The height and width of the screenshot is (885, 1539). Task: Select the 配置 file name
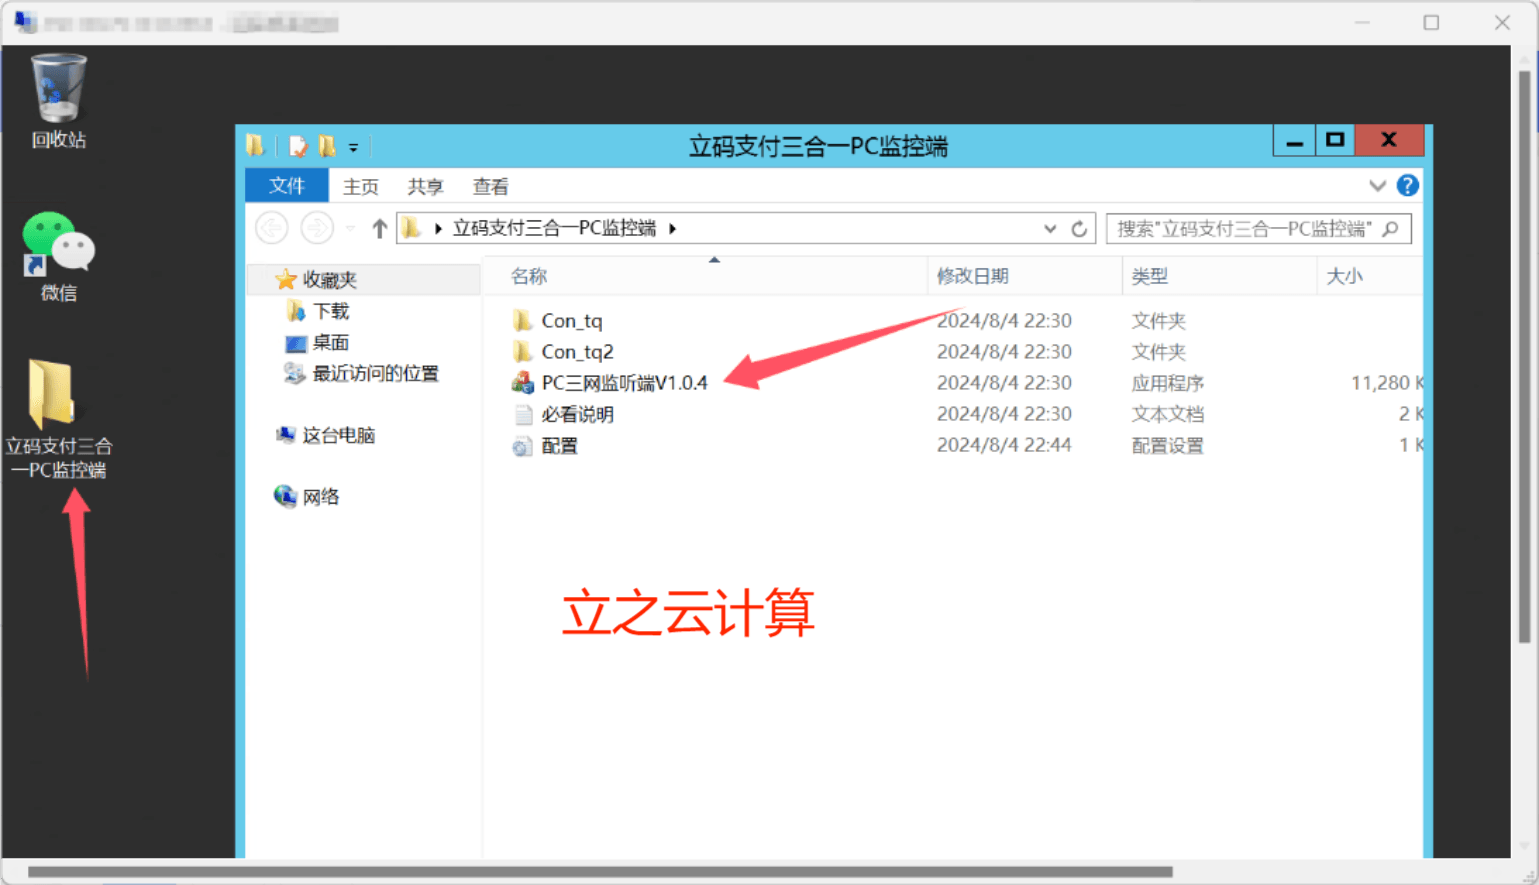(559, 446)
